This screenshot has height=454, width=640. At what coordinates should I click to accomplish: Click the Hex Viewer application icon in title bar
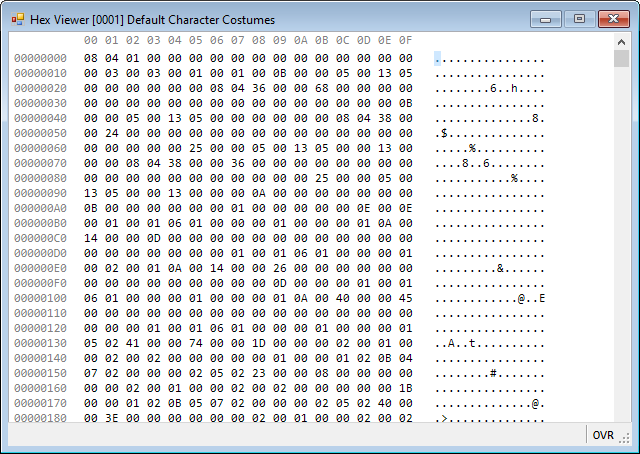point(17,19)
